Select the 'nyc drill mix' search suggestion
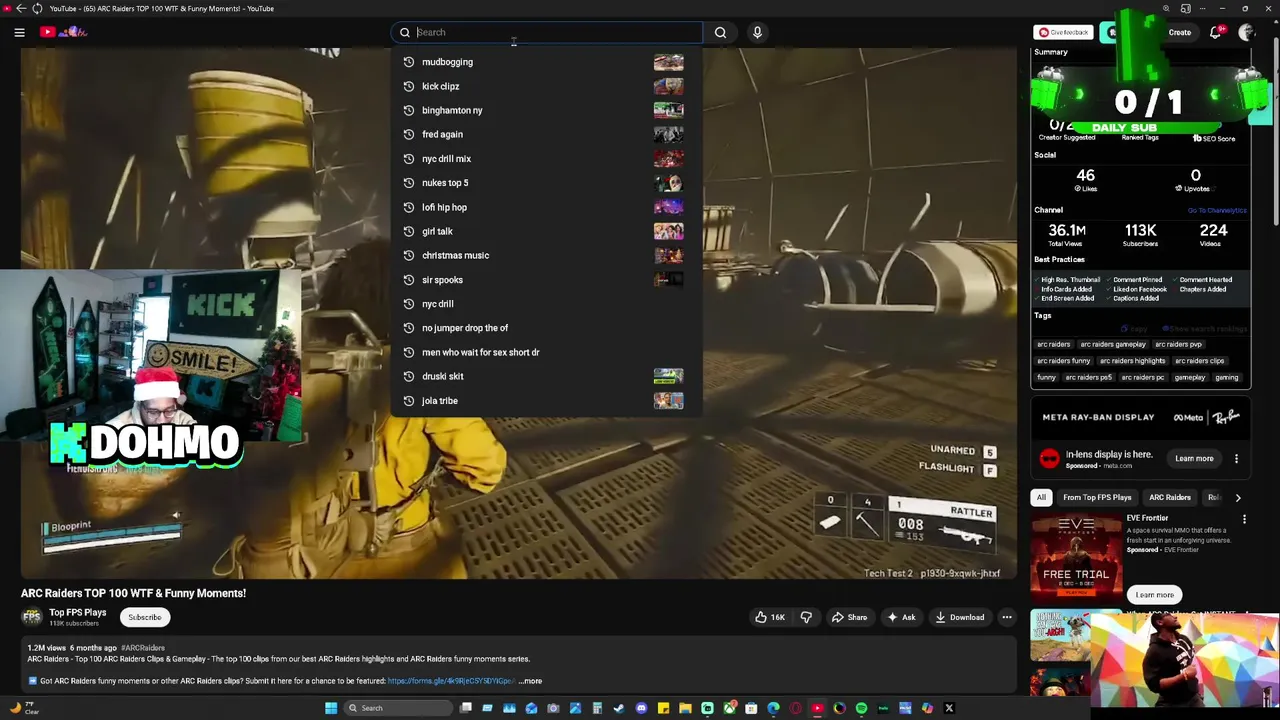 pos(546,158)
